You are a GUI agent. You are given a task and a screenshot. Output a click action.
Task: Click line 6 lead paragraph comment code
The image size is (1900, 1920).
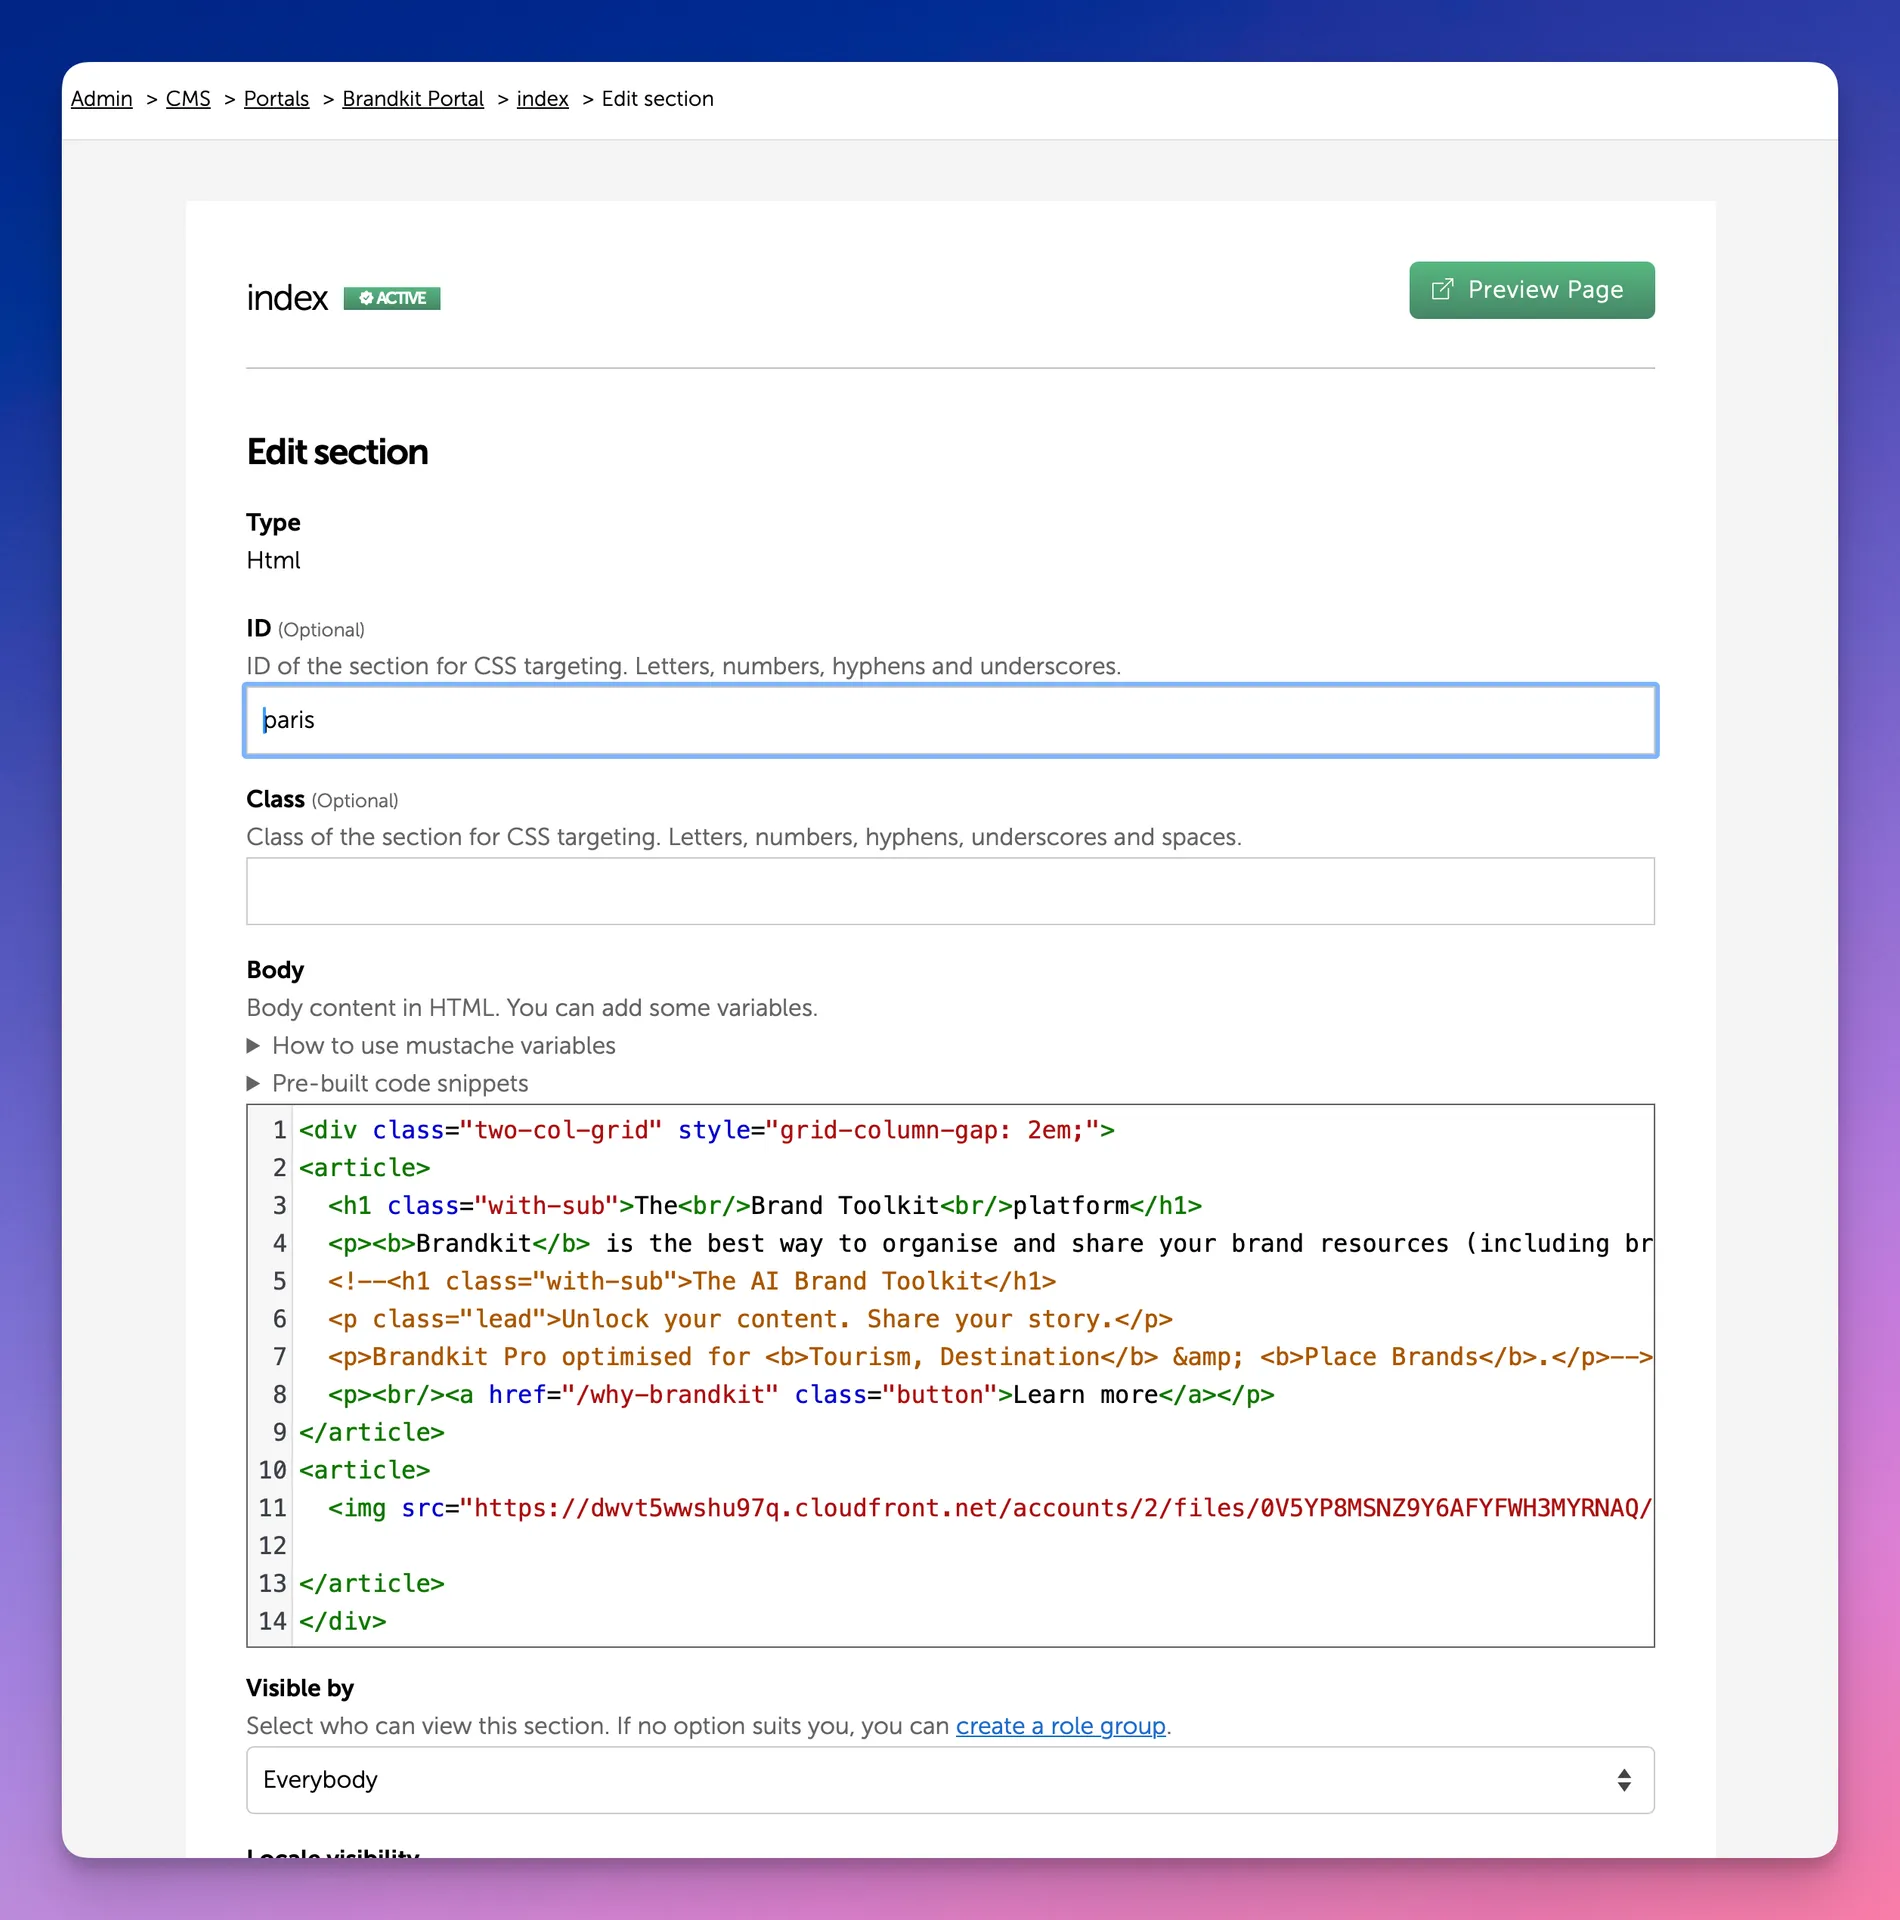coord(750,1319)
